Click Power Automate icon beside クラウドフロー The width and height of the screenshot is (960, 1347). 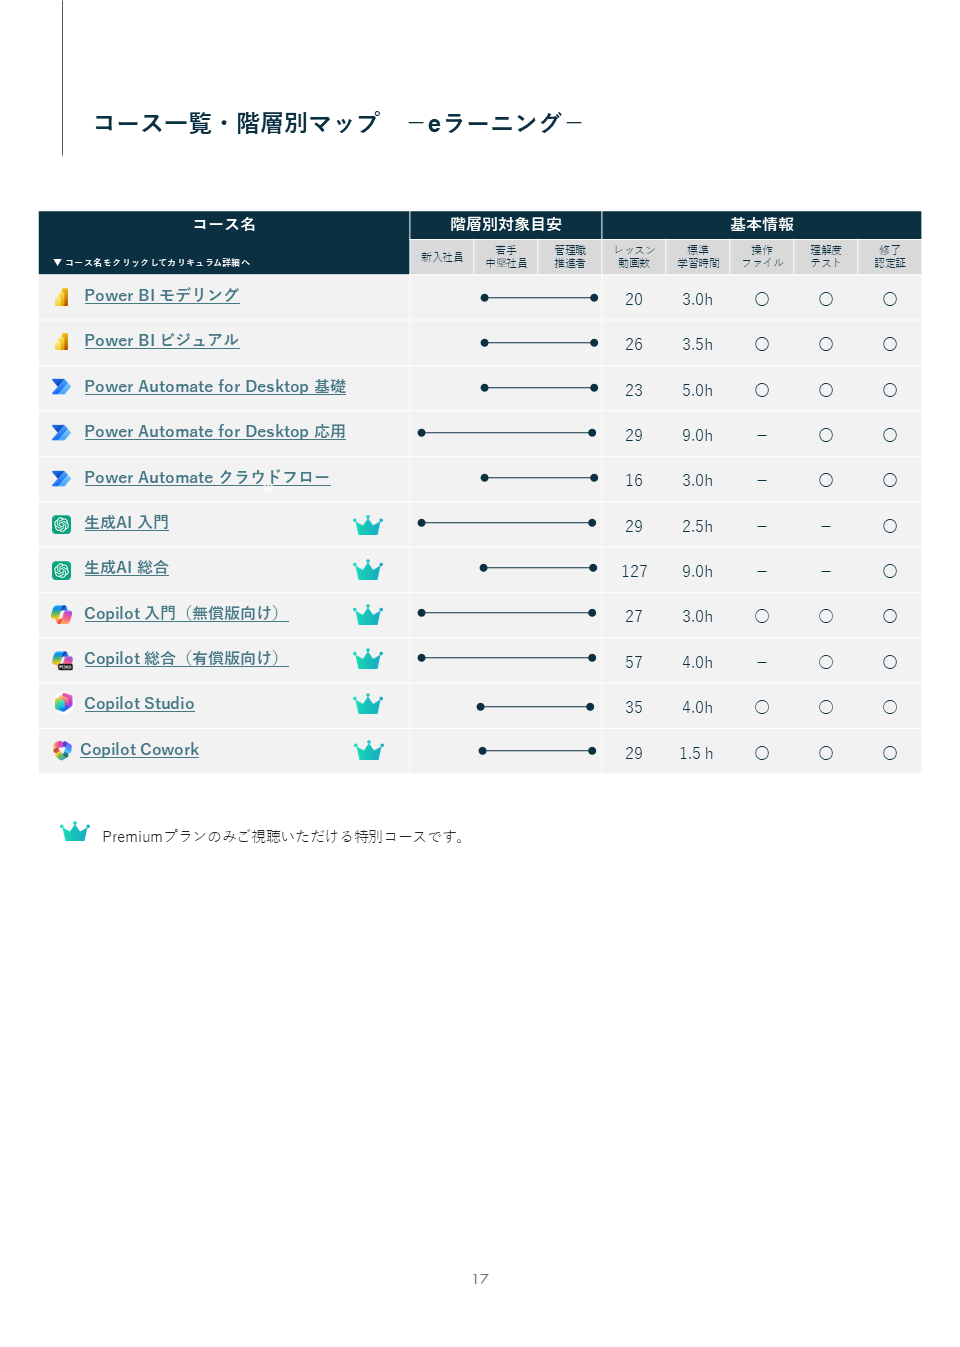[62, 479]
